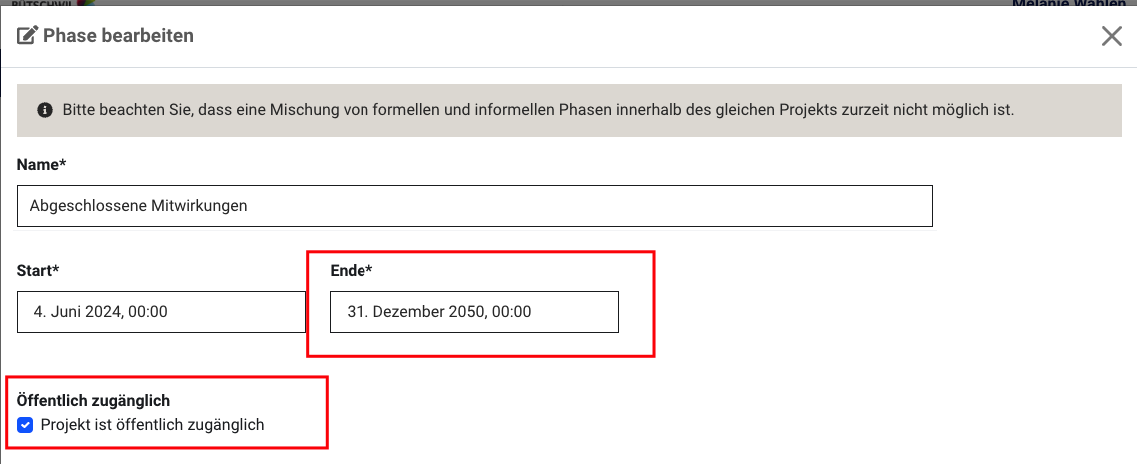Open the Ende date picker field
The width and height of the screenshot is (1137, 464).
pos(474,312)
